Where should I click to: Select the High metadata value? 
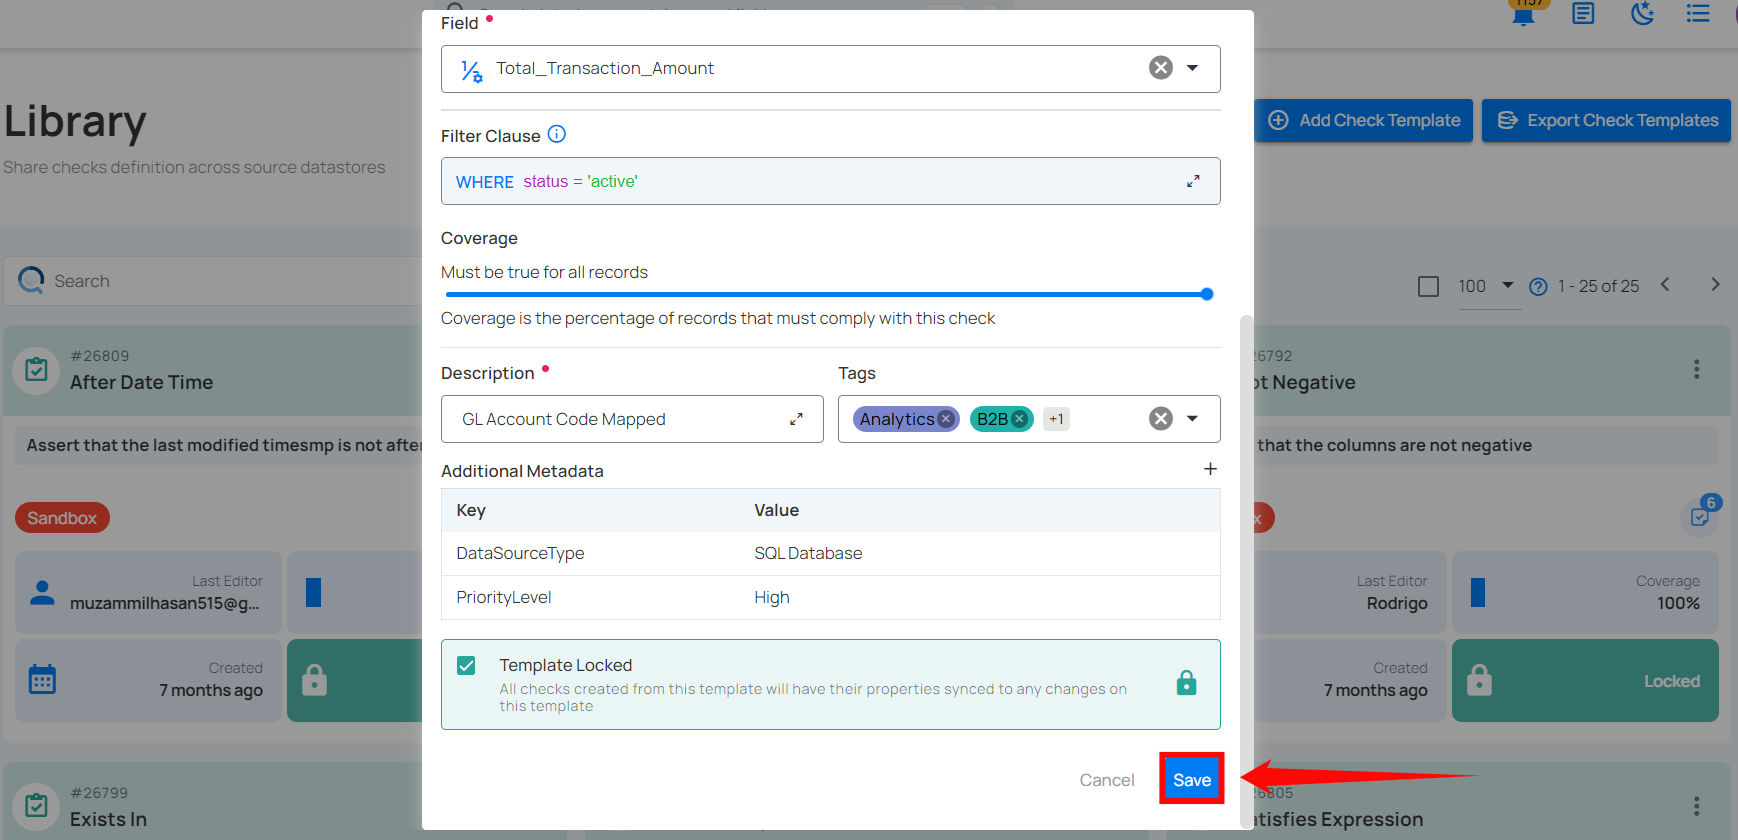click(x=772, y=597)
